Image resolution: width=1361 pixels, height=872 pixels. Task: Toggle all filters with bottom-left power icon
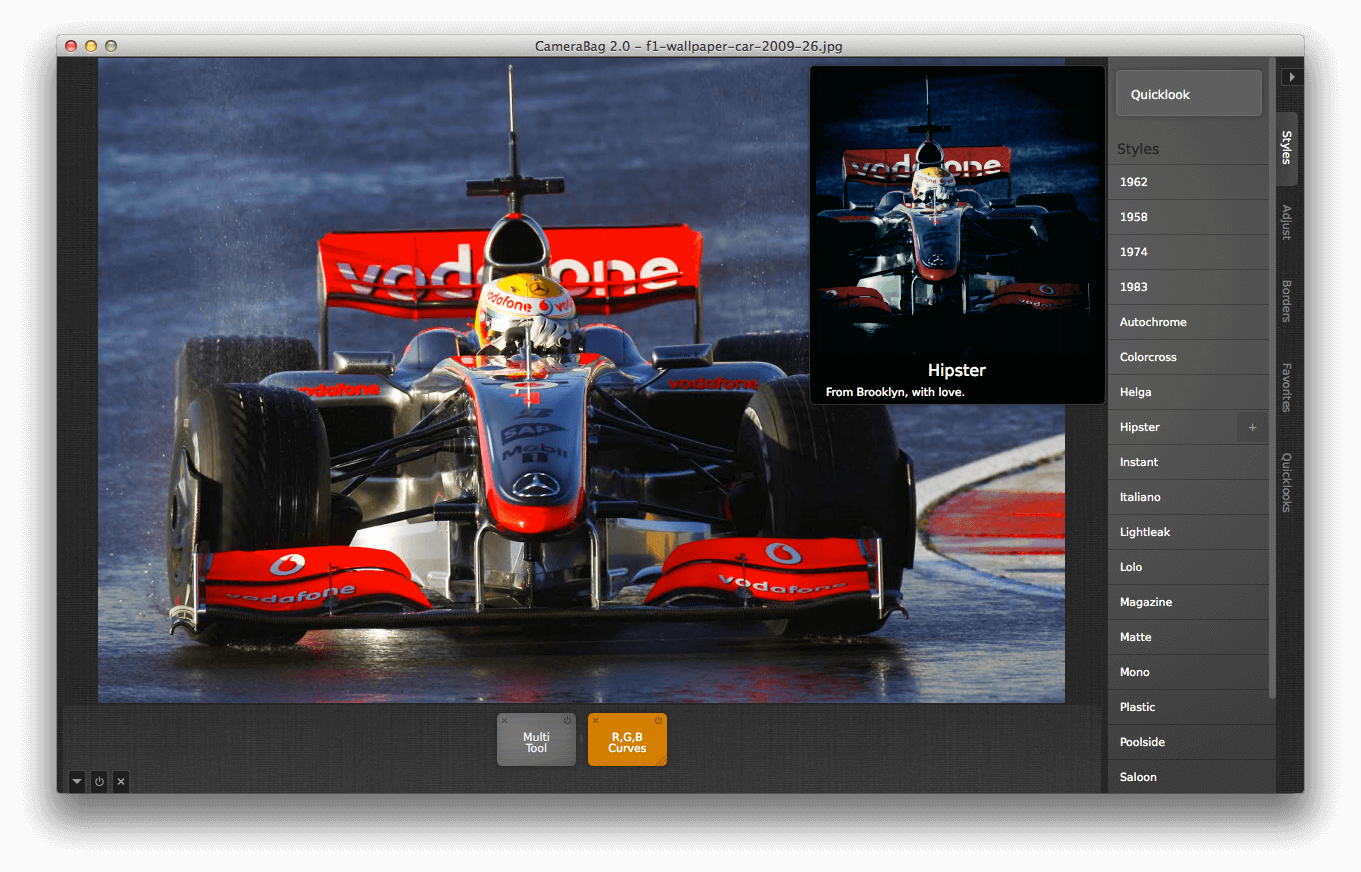coord(99,782)
